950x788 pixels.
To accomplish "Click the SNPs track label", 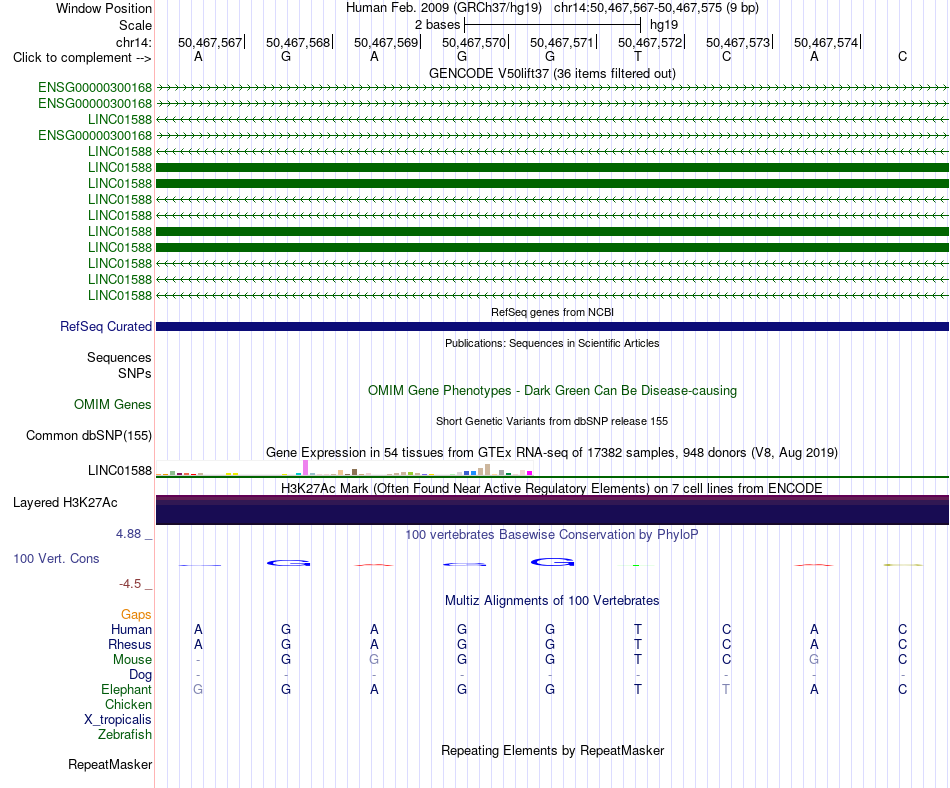I will tap(135, 373).
